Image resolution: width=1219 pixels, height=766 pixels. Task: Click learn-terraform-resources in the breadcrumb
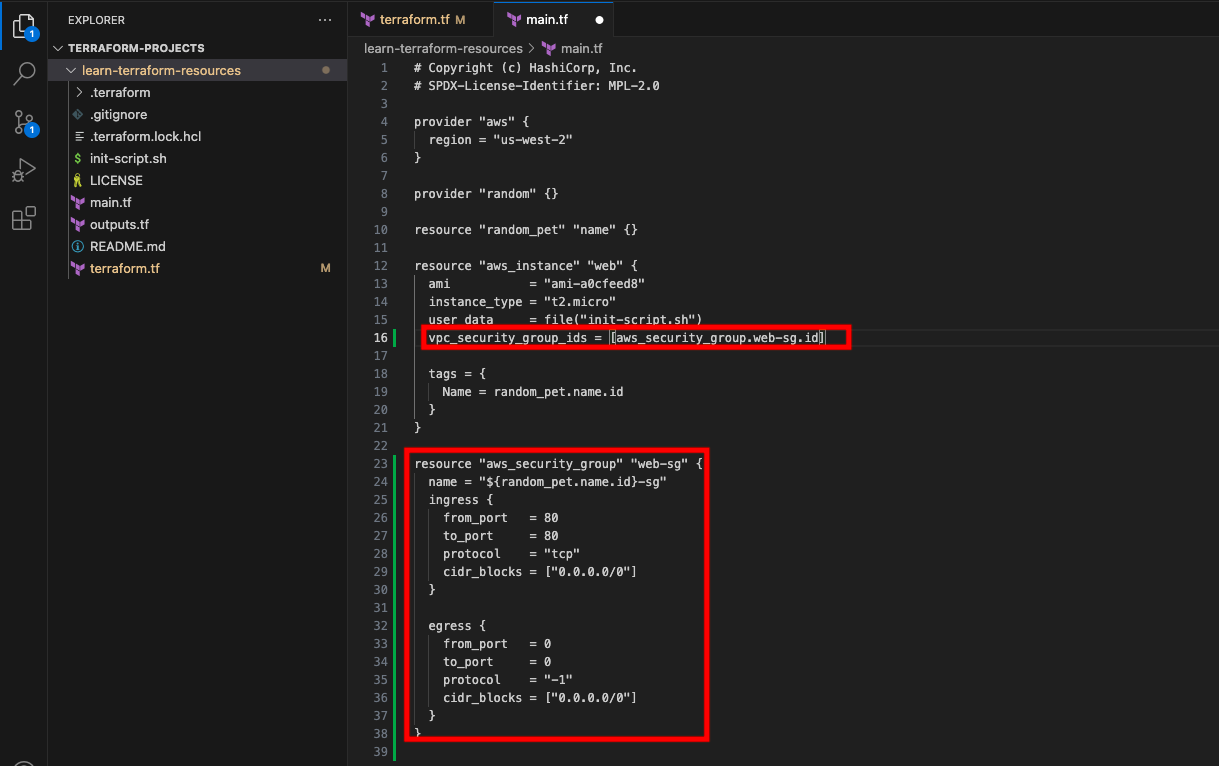click(443, 48)
